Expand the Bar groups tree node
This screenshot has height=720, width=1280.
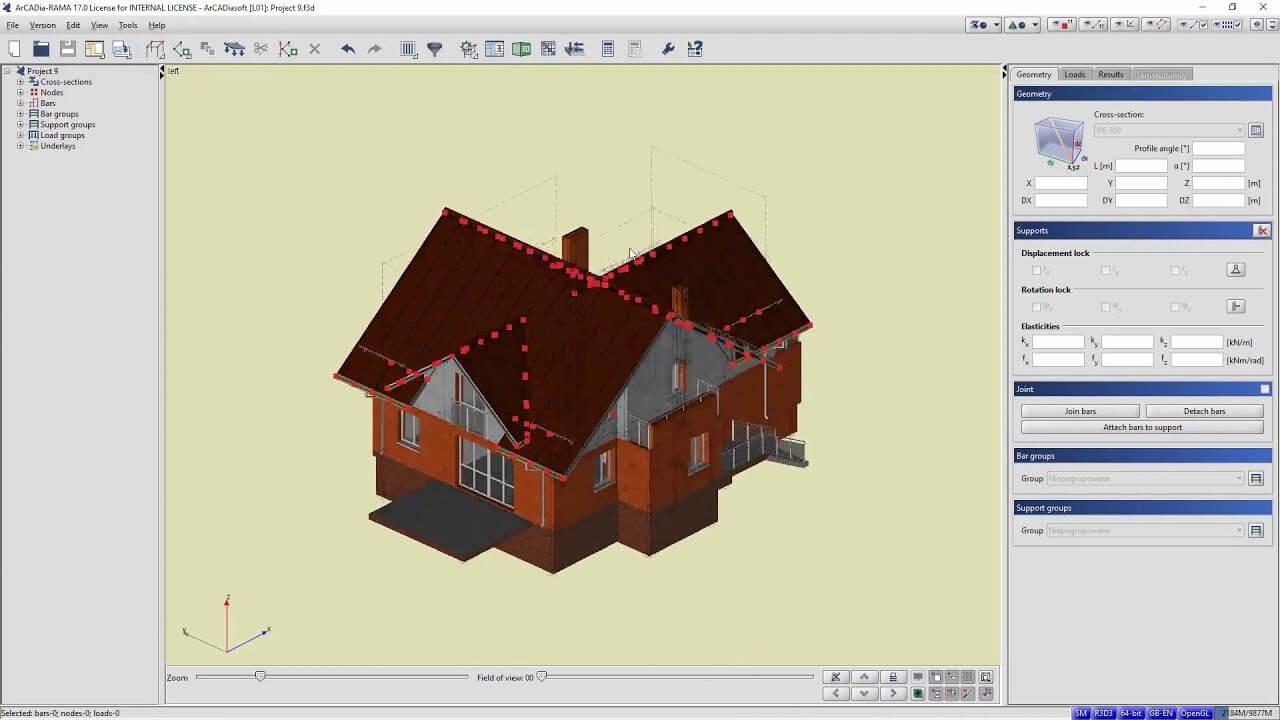coord(20,114)
